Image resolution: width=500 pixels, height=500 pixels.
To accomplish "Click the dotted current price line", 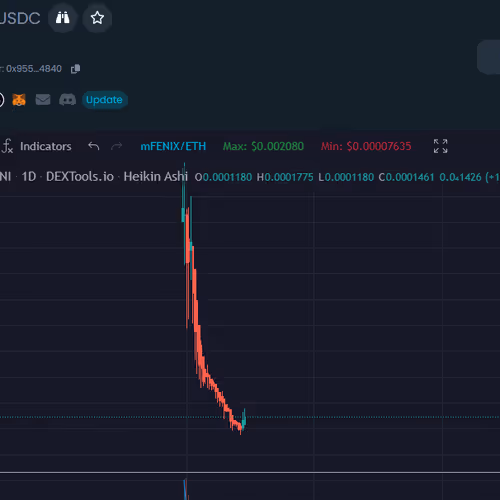I will pos(367,417).
